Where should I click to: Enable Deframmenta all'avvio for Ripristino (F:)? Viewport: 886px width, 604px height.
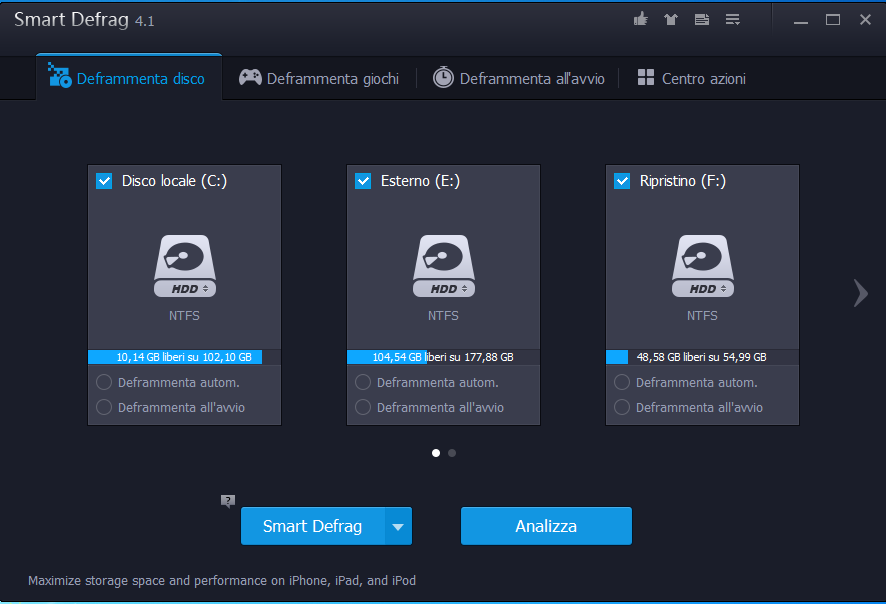click(622, 407)
